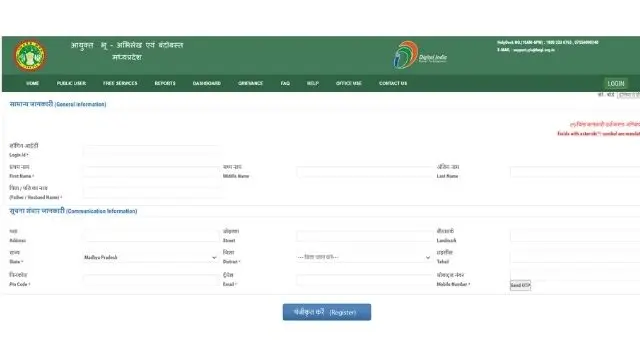Open the HOME menu item
The width and height of the screenshot is (640, 360).
pos(33,83)
